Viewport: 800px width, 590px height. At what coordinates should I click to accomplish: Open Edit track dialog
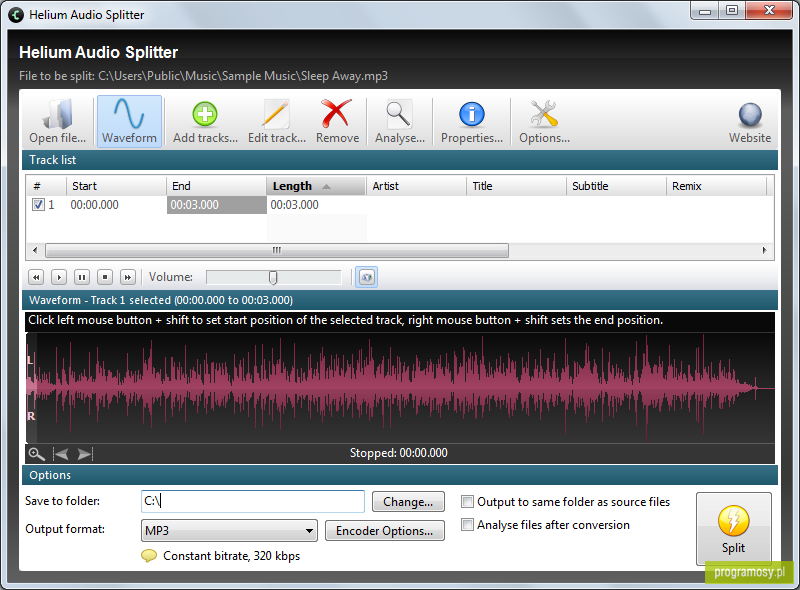[x=277, y=121]
